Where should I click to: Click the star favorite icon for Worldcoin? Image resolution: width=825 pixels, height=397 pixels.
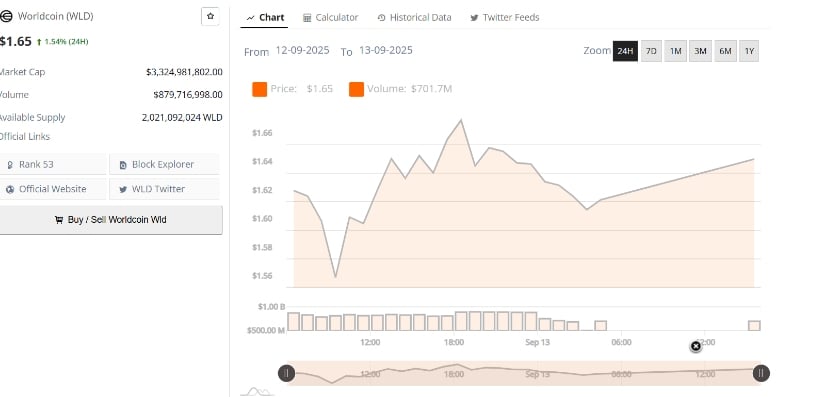(210, 16)
